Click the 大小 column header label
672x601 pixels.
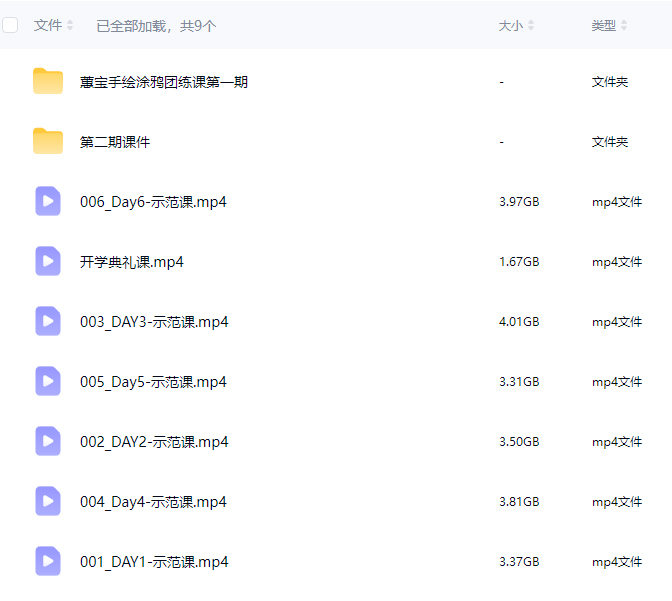point(510,26)
